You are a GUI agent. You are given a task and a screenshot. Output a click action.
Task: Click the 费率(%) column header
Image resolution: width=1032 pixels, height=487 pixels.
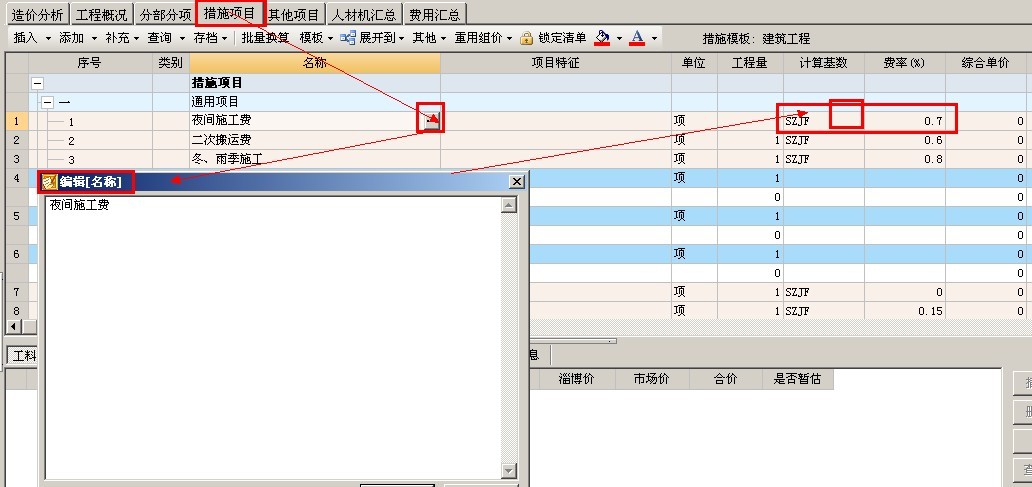(x=905, y=63)
